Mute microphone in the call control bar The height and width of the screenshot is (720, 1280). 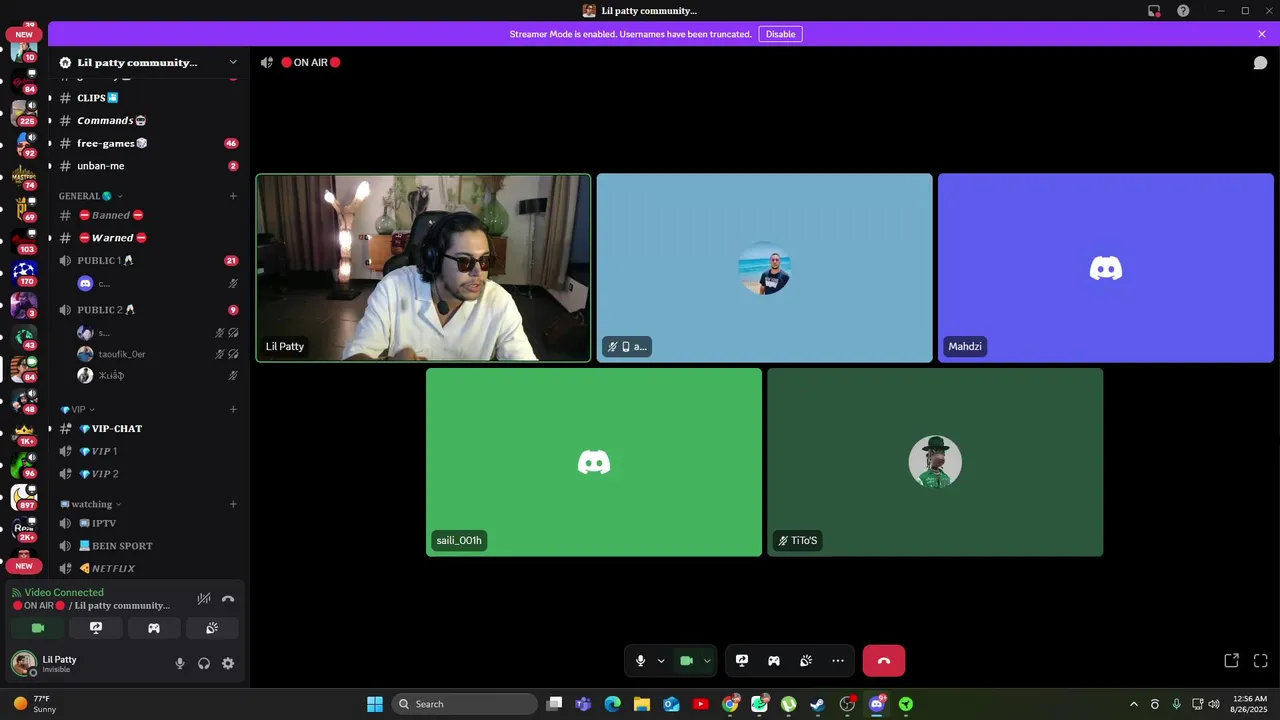click(641, 661)
